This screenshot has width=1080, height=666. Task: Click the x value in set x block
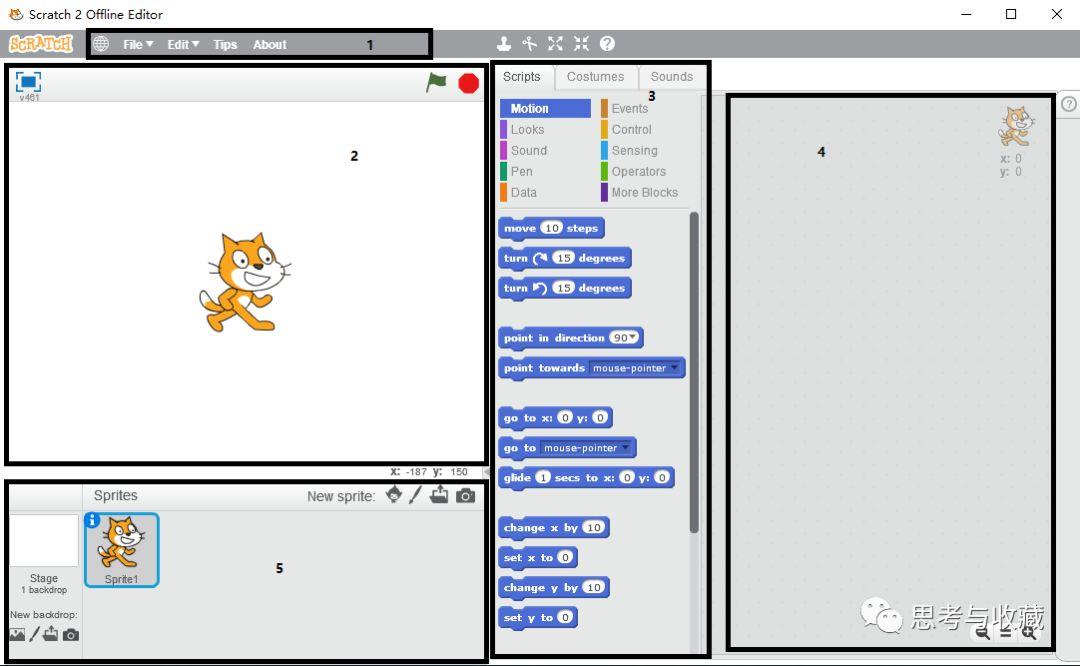pyautogui.click(x=565, y=557)
